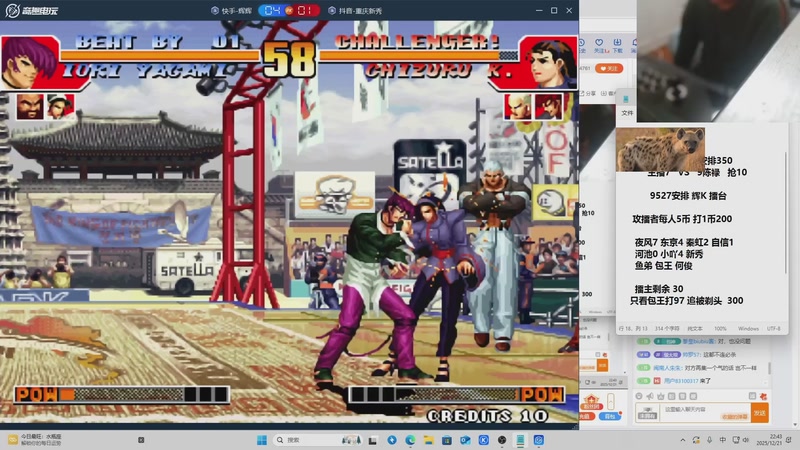The width and height of the screenshot is (800, 450).
Task: Click the chat message '对, 也没问题'
Action: [733, 341]
